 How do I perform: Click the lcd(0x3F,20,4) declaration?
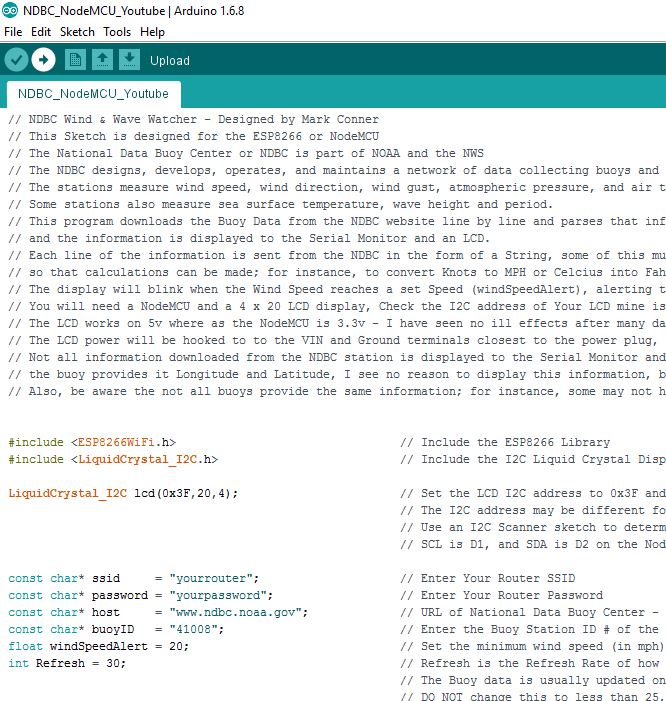(186, 494)
